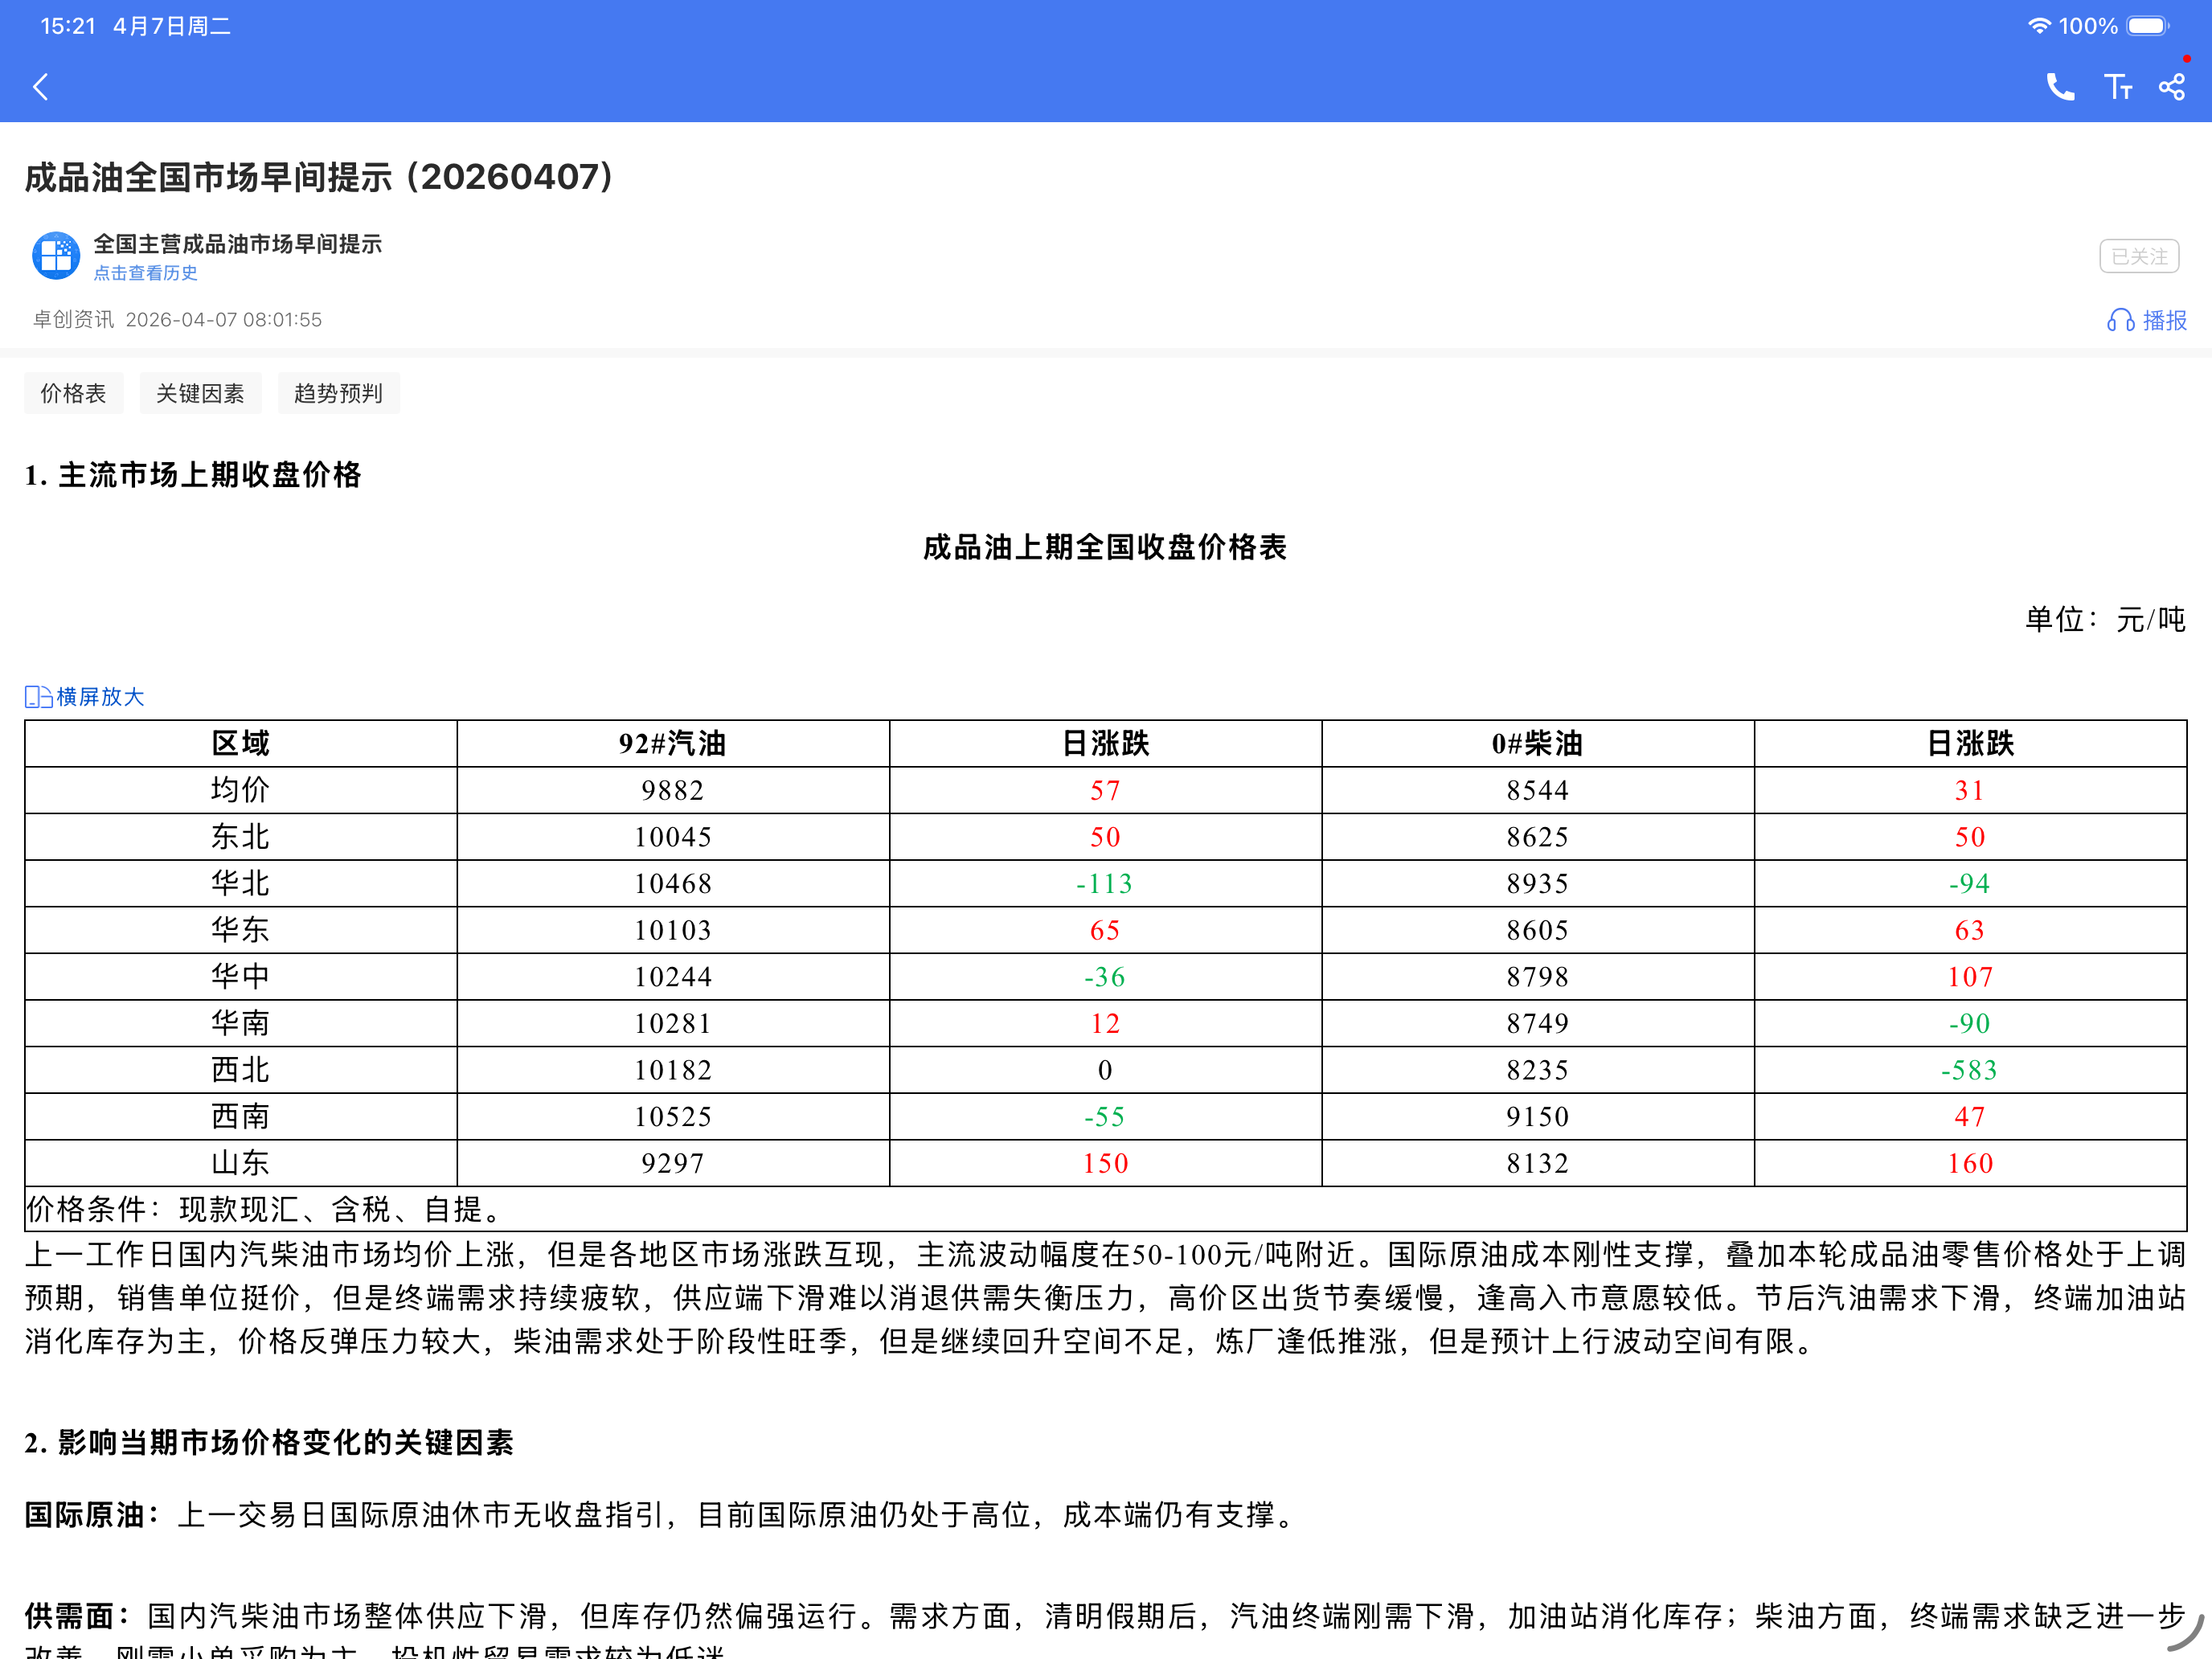Jump to 关键因素 section
This screenshot has height=1659, width=2212.
click(200, 393)
